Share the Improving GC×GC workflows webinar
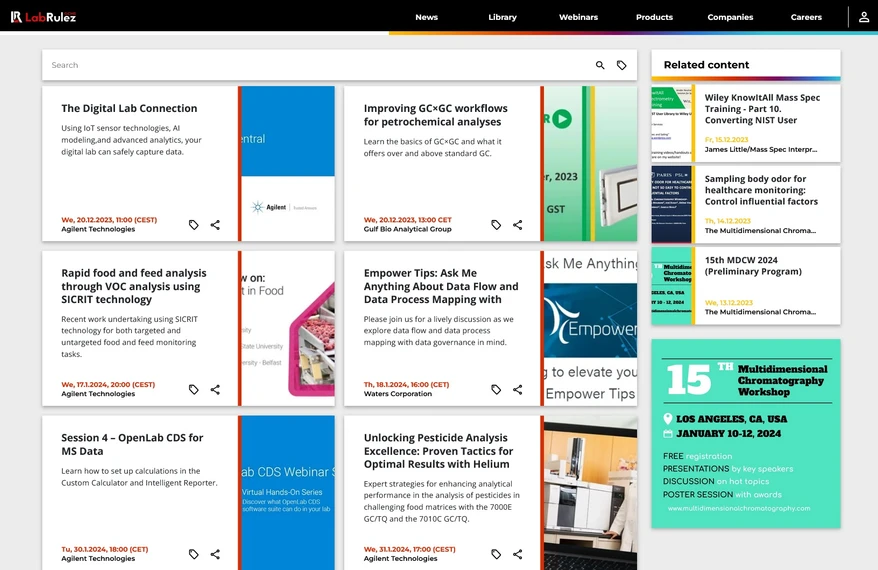The width and height of the screenshot is (878, 570). [517, 225]
